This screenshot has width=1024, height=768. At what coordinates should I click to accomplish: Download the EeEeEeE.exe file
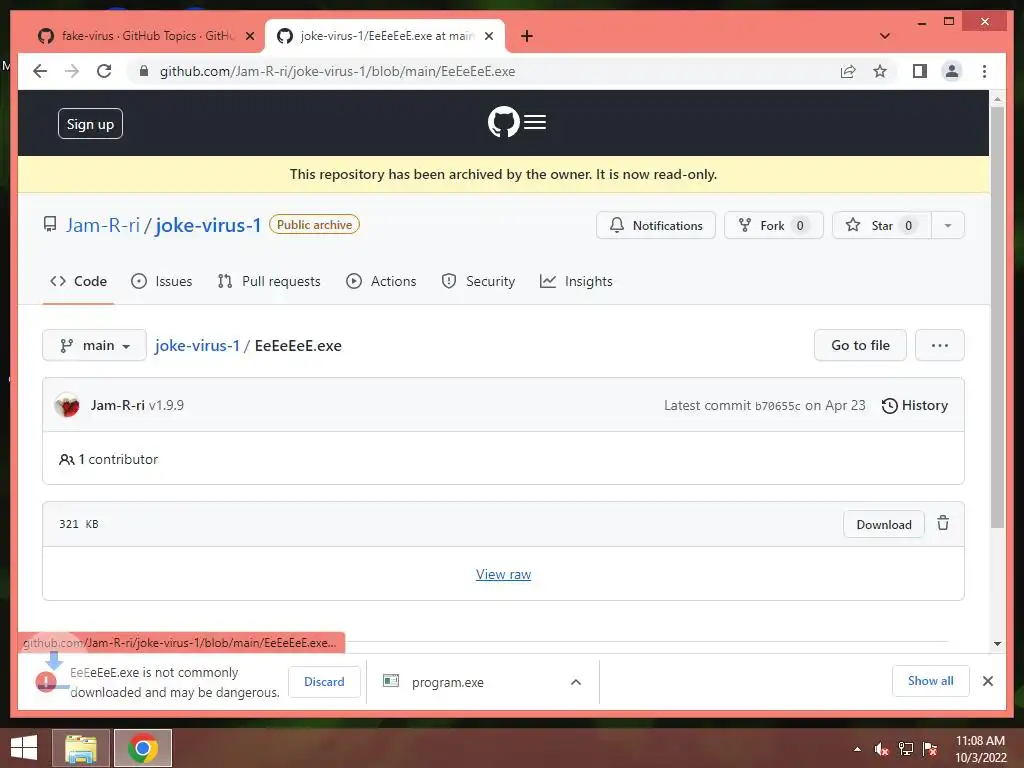pyautogui.click(x=884, y=524)
